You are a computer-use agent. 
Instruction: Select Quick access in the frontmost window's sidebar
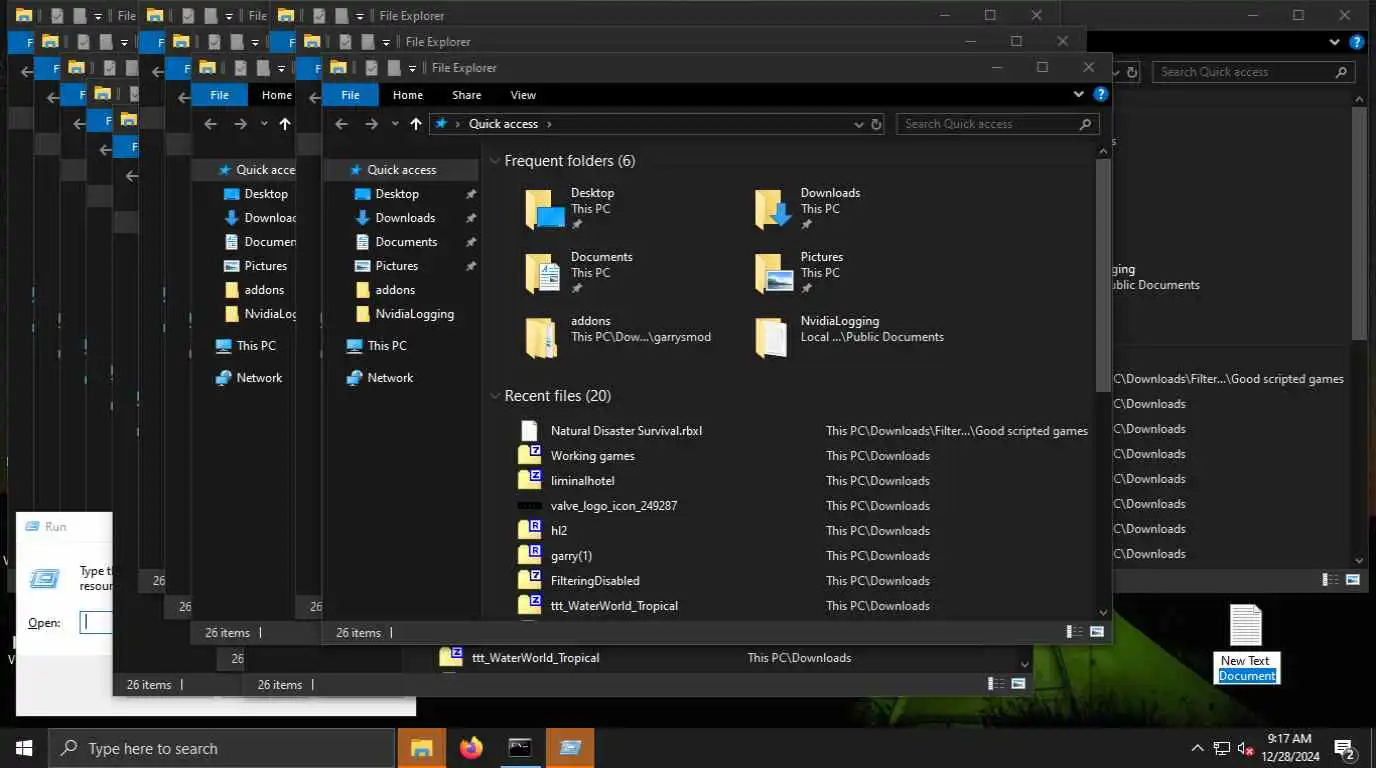pos(402,170)
